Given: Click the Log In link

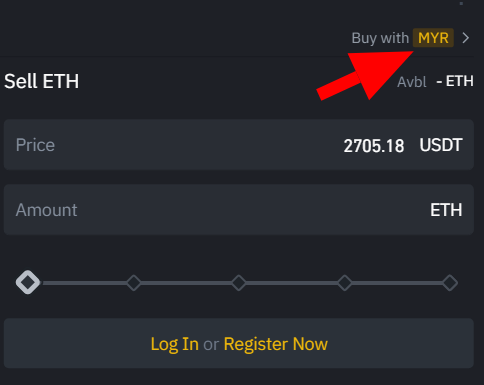Looking at the screenshot, I should pyautogui.click(x=175, y=344).
